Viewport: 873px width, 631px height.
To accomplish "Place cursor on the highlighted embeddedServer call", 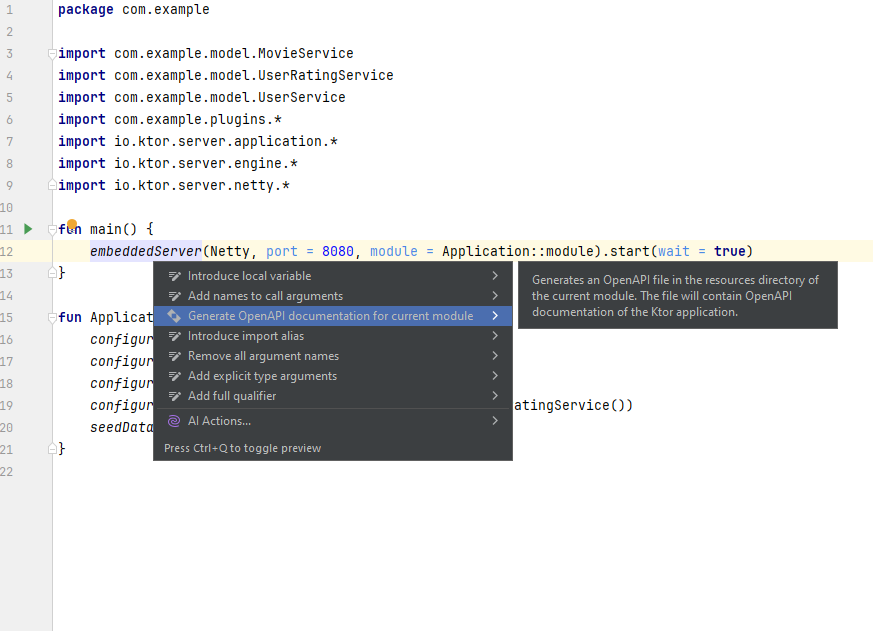I will point(144,250).
